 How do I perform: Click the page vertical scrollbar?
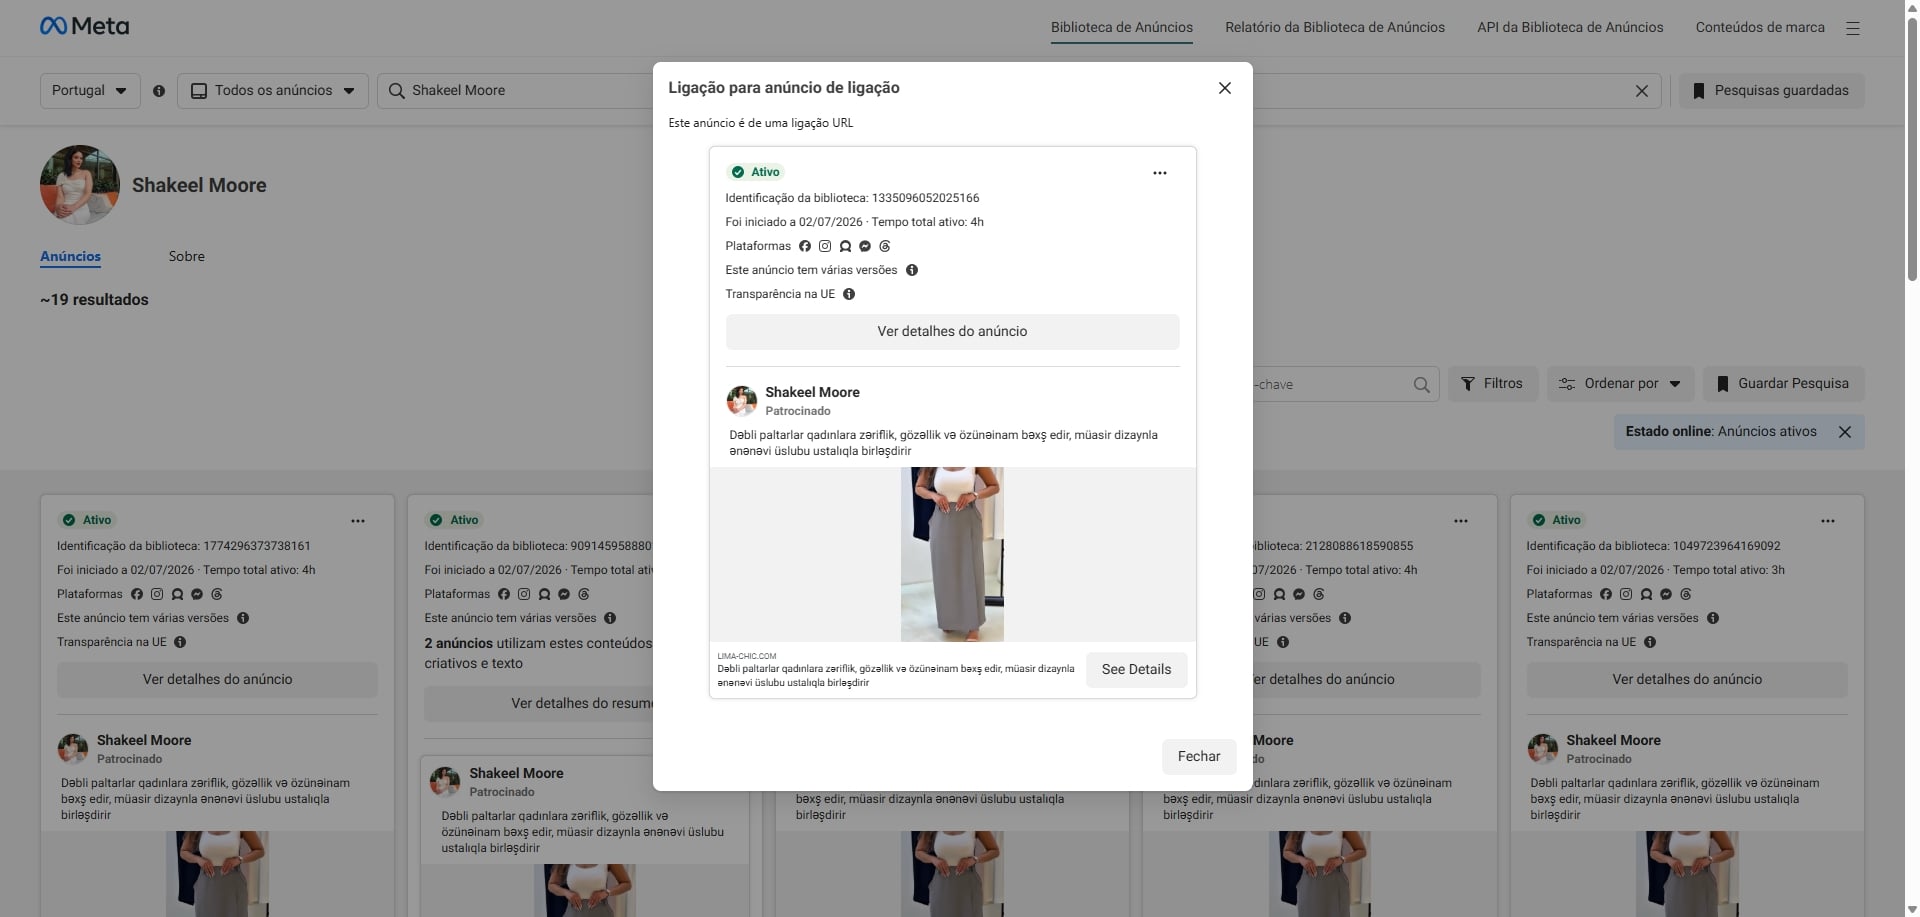[1912, 150]
